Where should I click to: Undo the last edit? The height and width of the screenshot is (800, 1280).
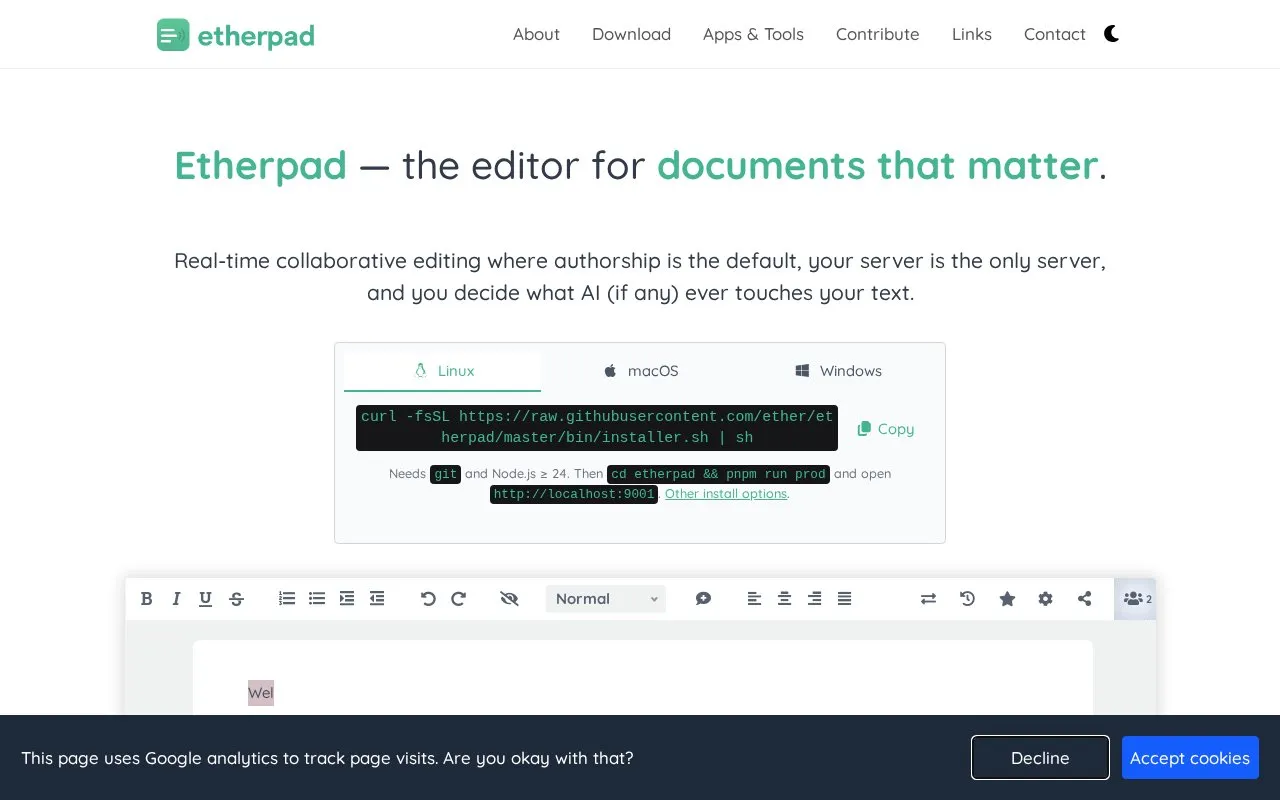[x=428, y=599]
